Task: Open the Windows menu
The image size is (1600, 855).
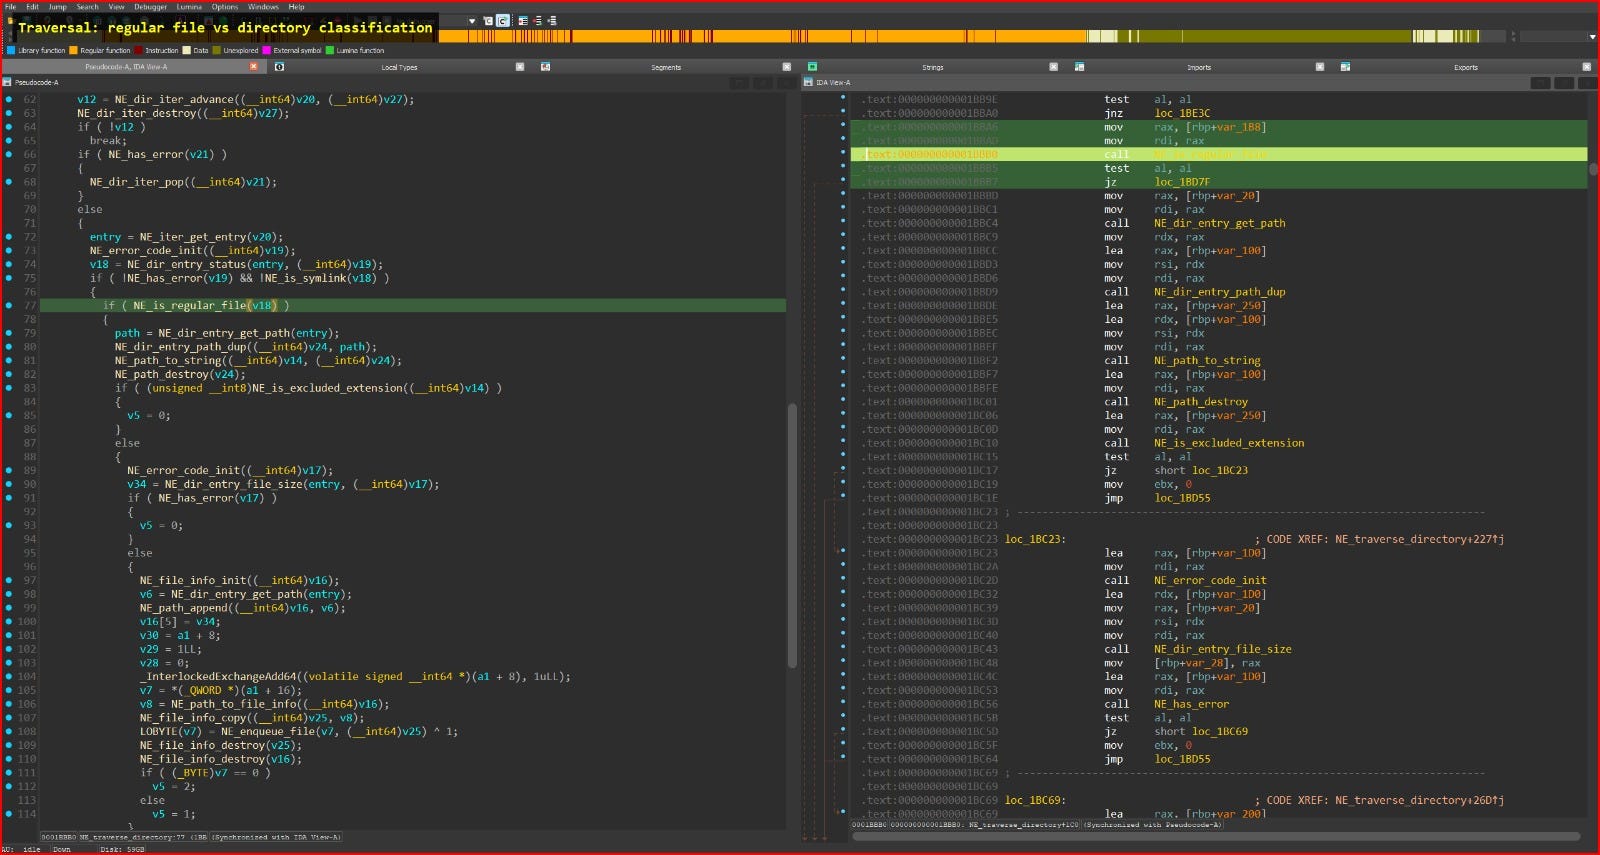Action: coord(263,6)
